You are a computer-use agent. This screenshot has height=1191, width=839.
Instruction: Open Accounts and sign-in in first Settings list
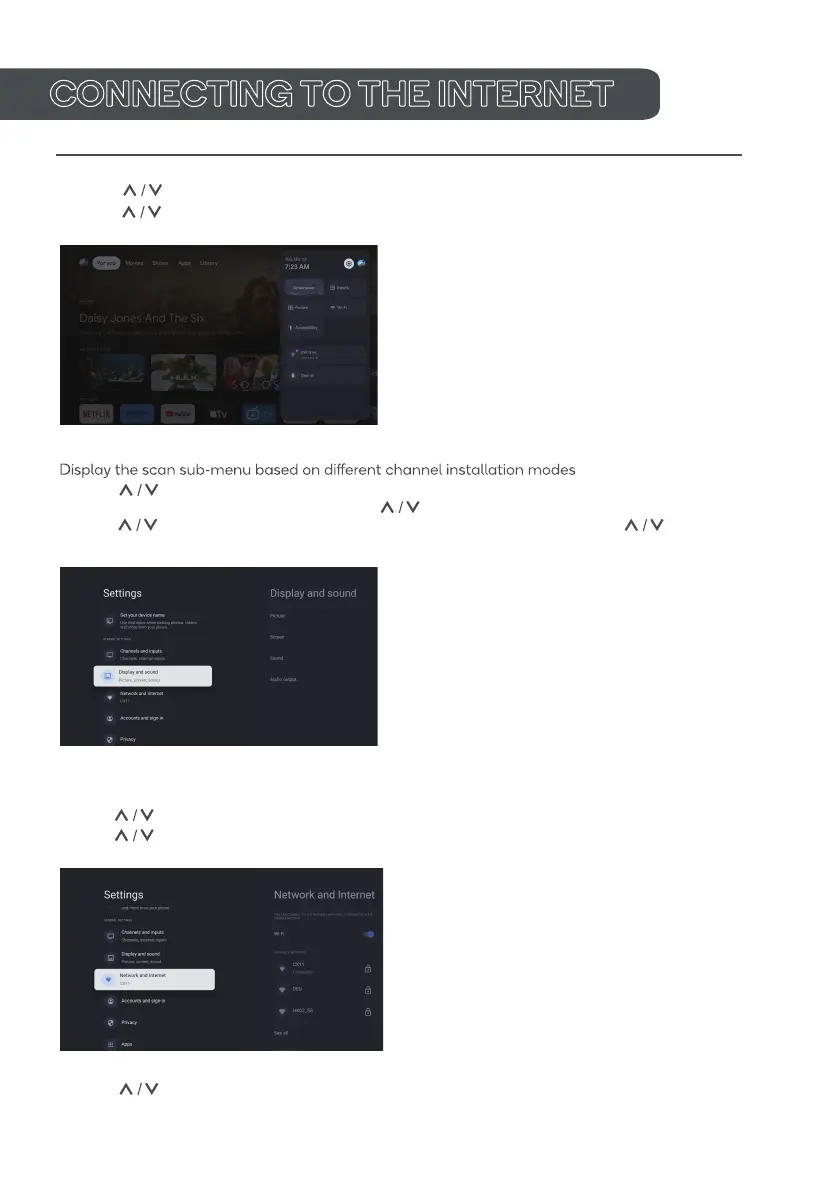tap(141, 718)
